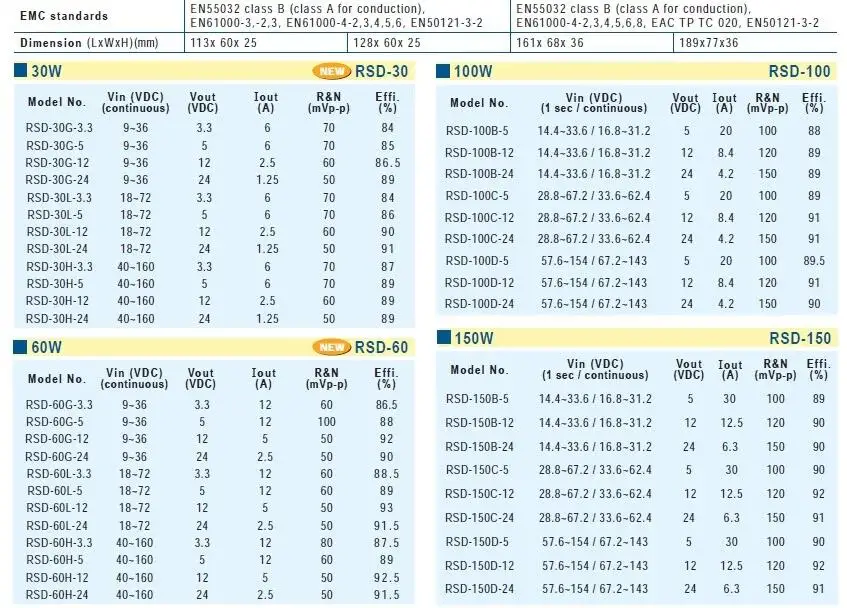This screenshot has width=847, height=608.
Task: Click model RSD-30H-5
Action: [x=55, y=284]
